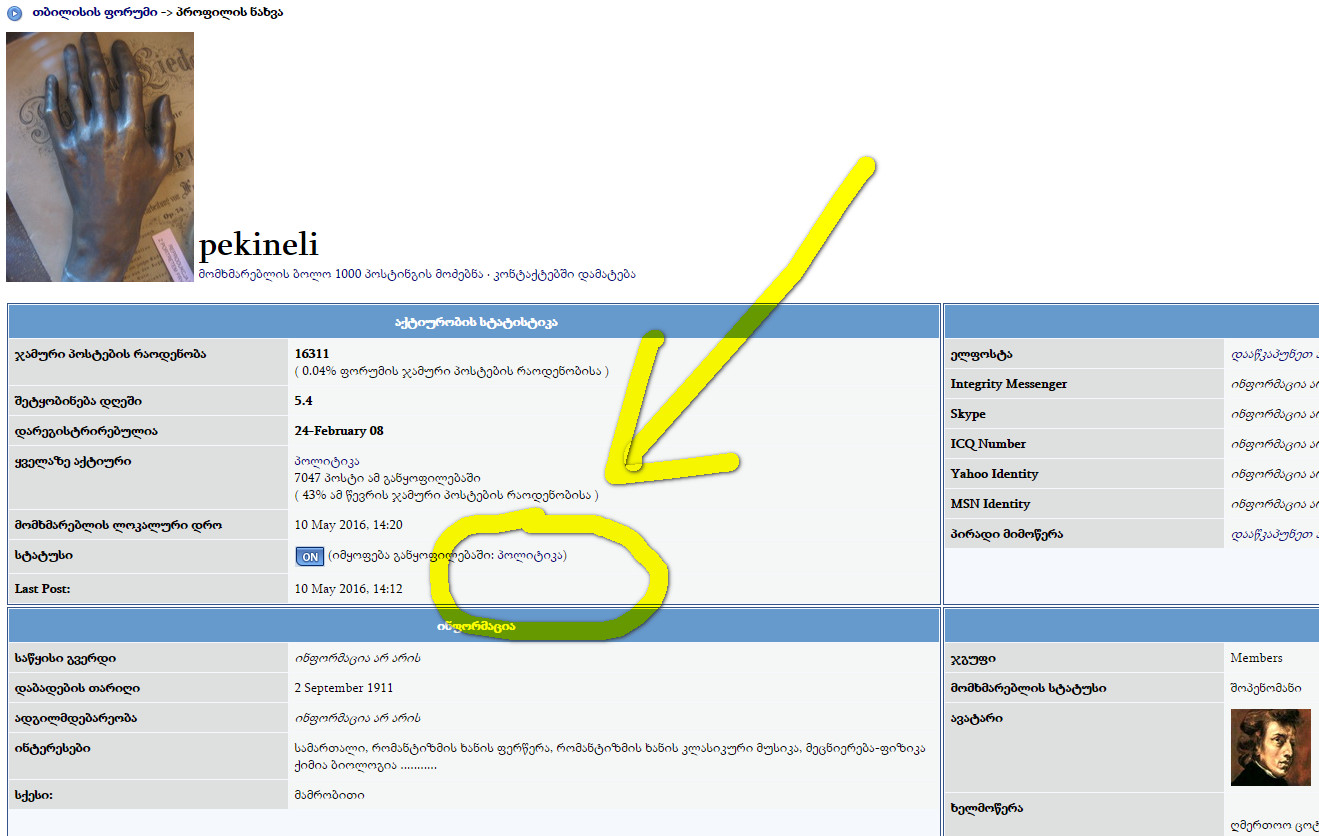Click the blue ON status badge
1319x836 pixels.
pyautogui.click(x=310, y=556)
